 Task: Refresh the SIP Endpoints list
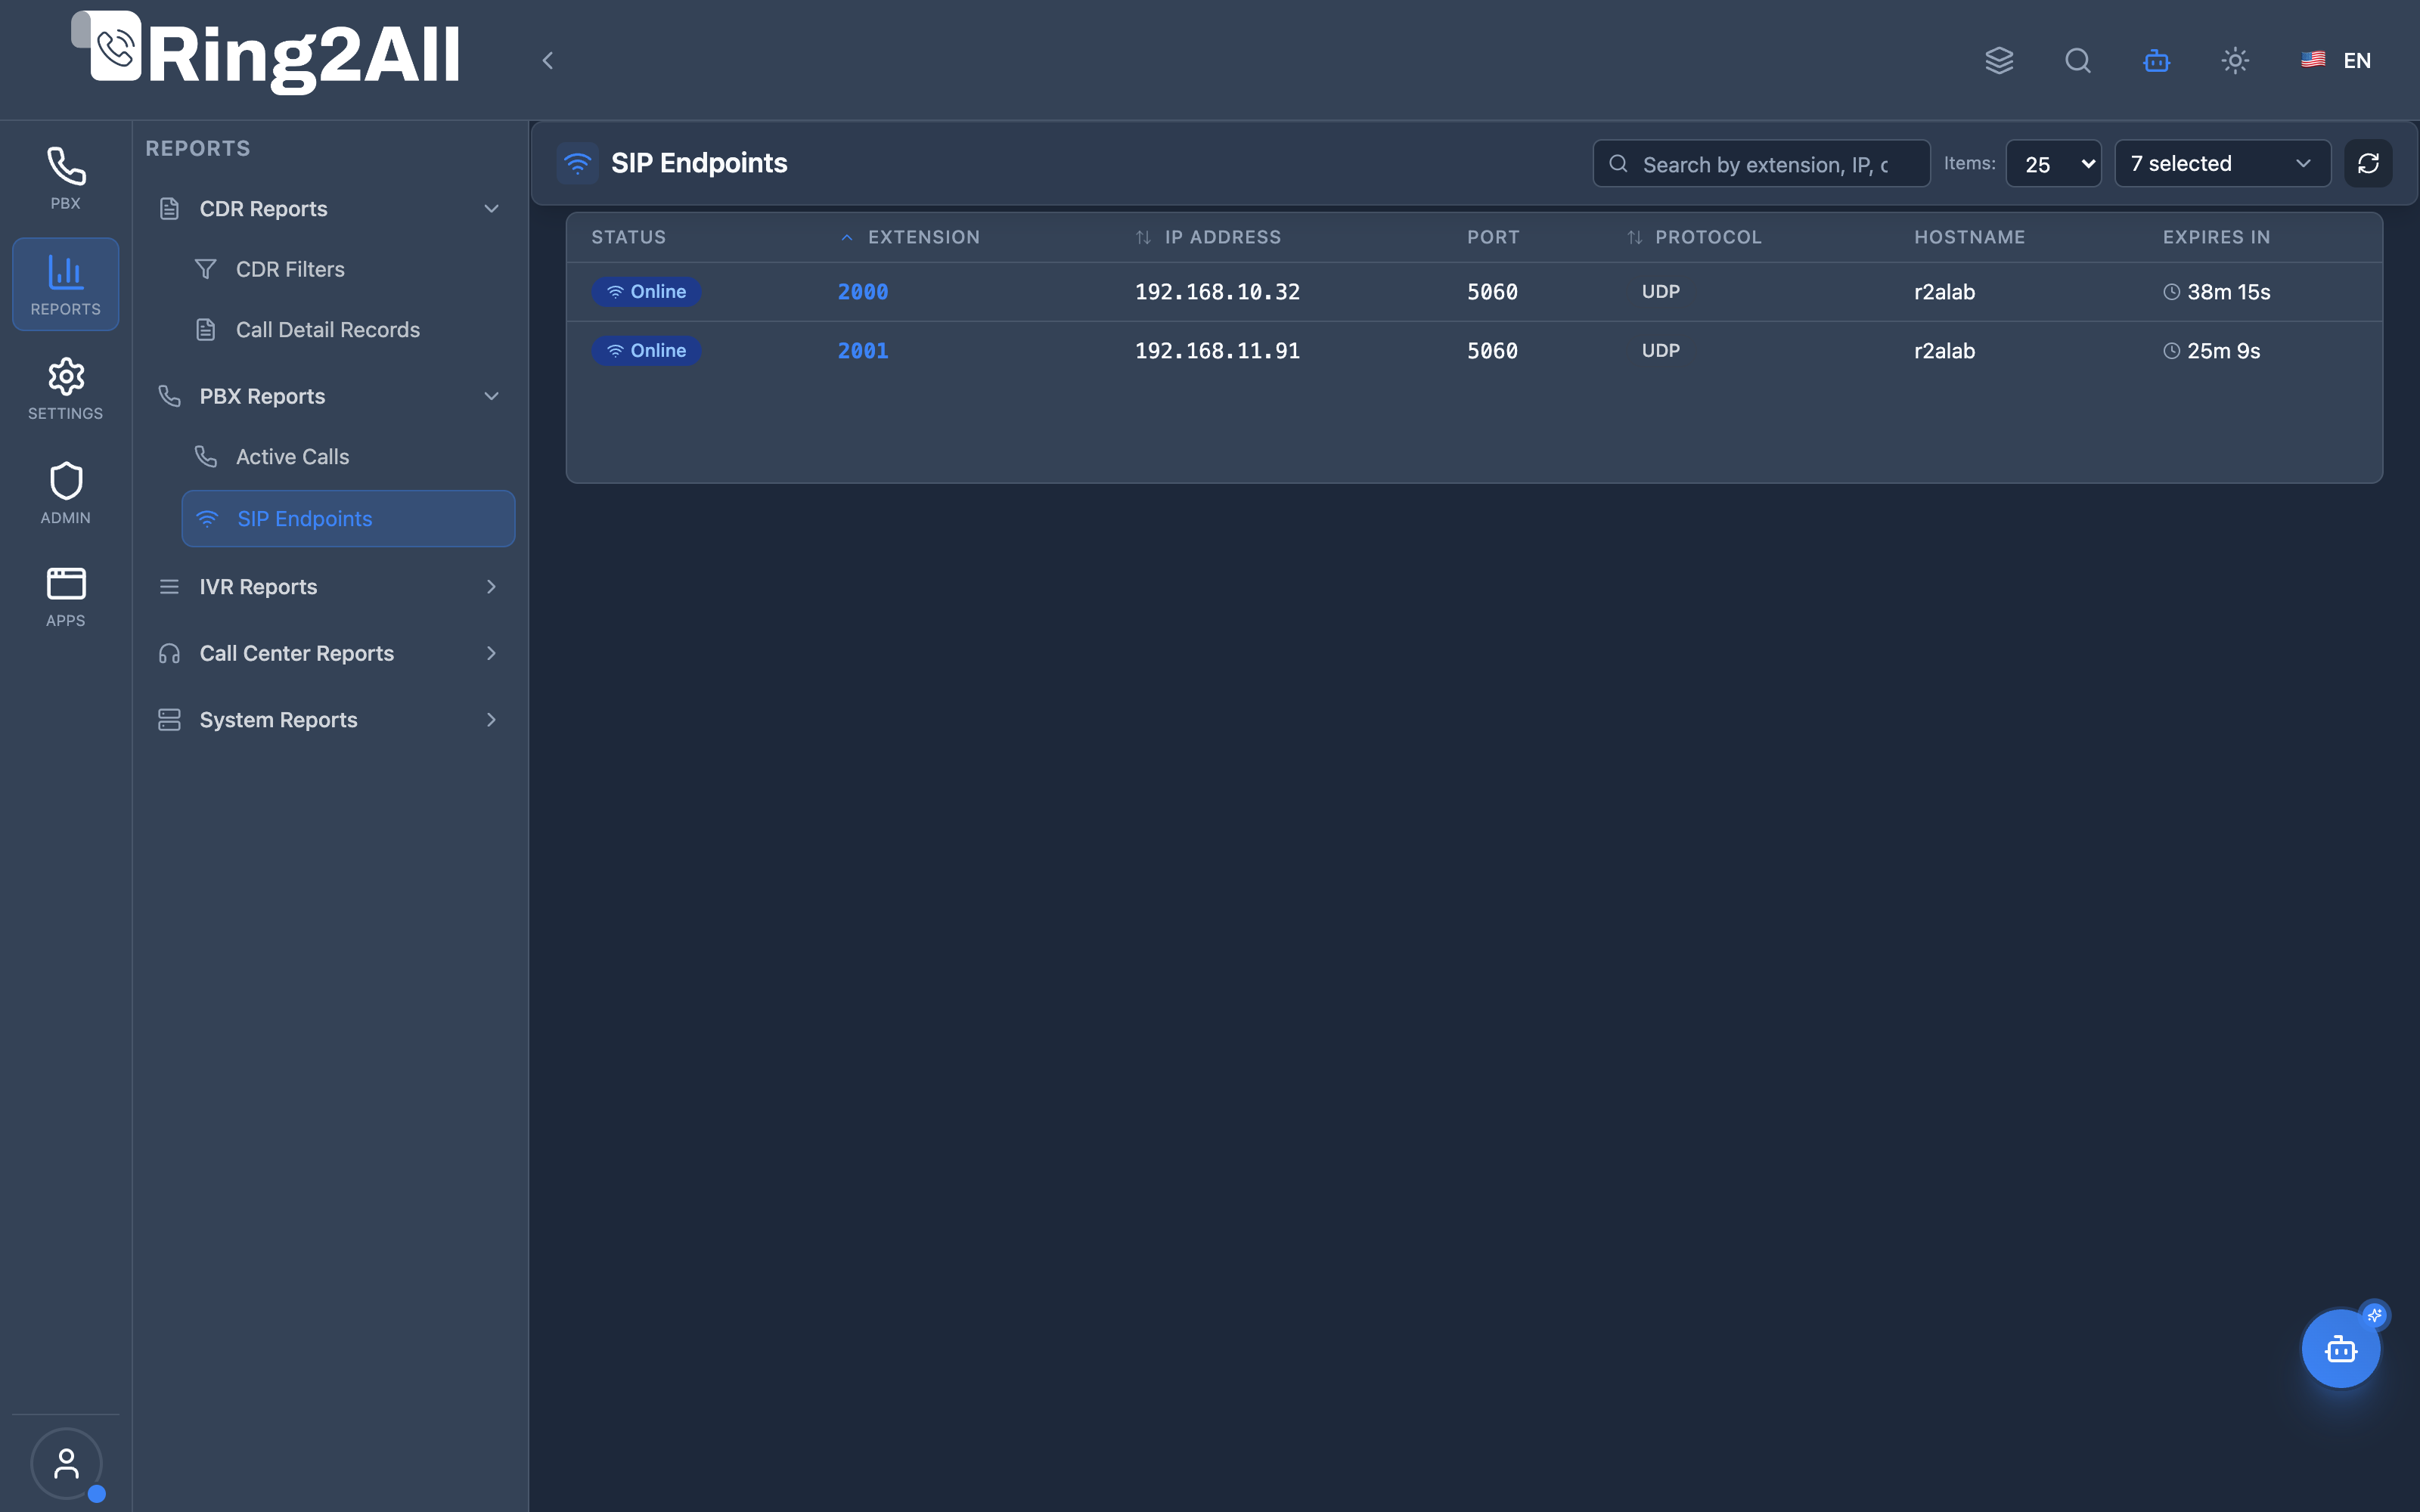pyautogui.click(x=2368, y=163)
